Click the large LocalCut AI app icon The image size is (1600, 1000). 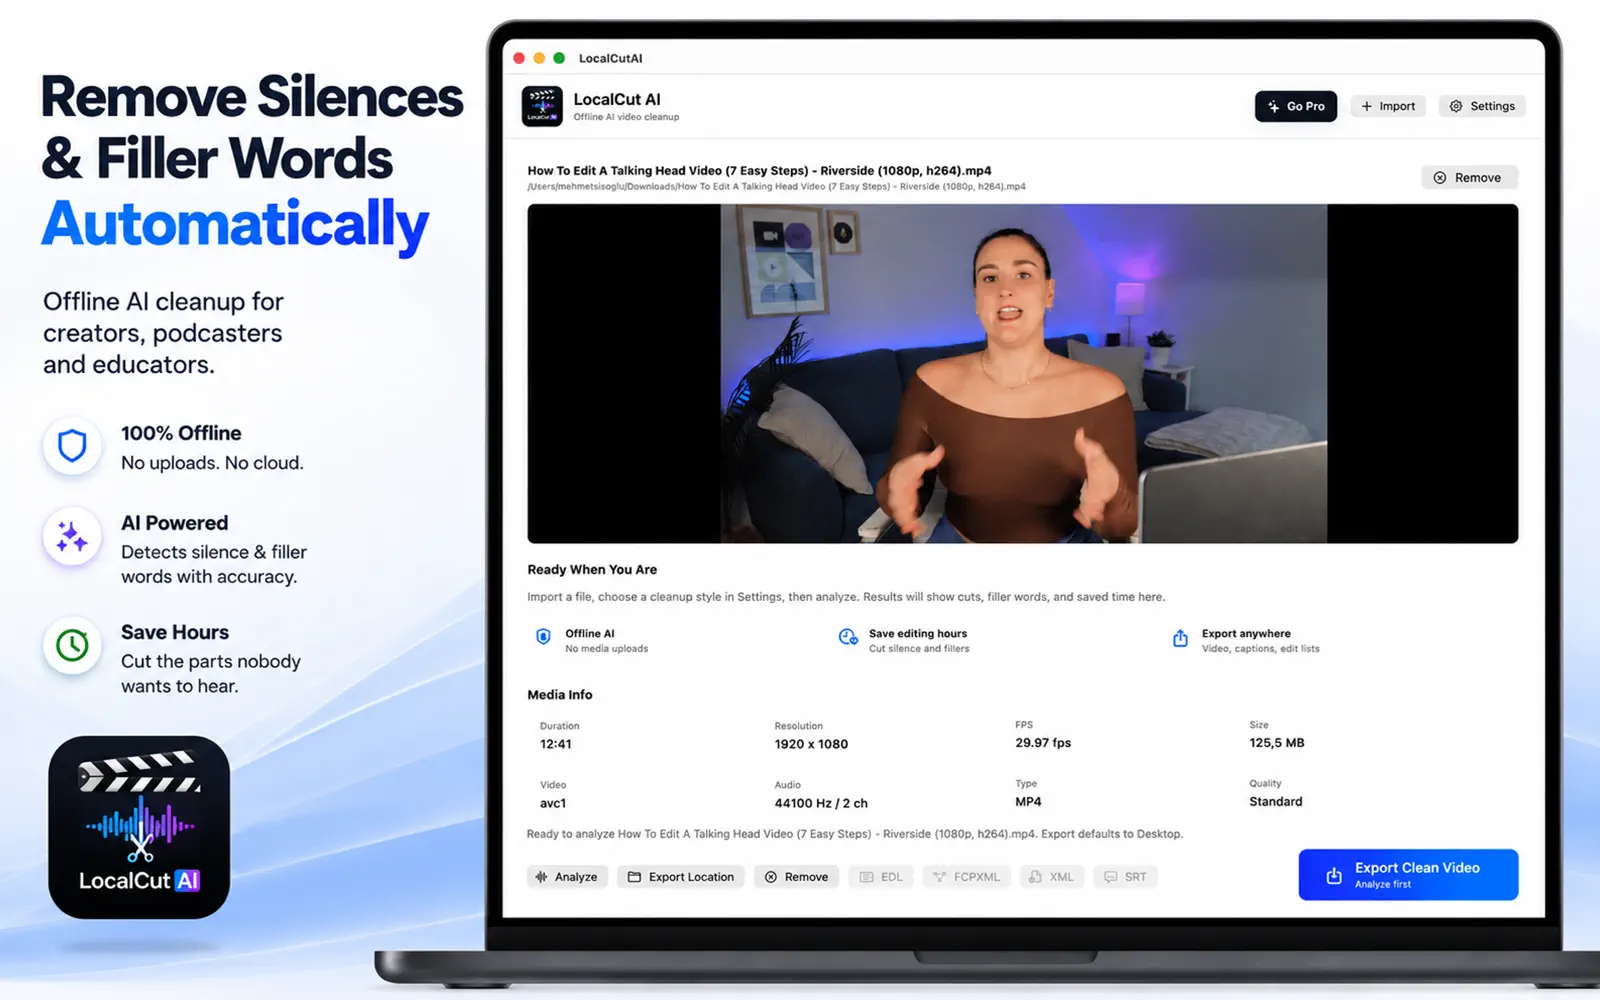tap(139, 827)
